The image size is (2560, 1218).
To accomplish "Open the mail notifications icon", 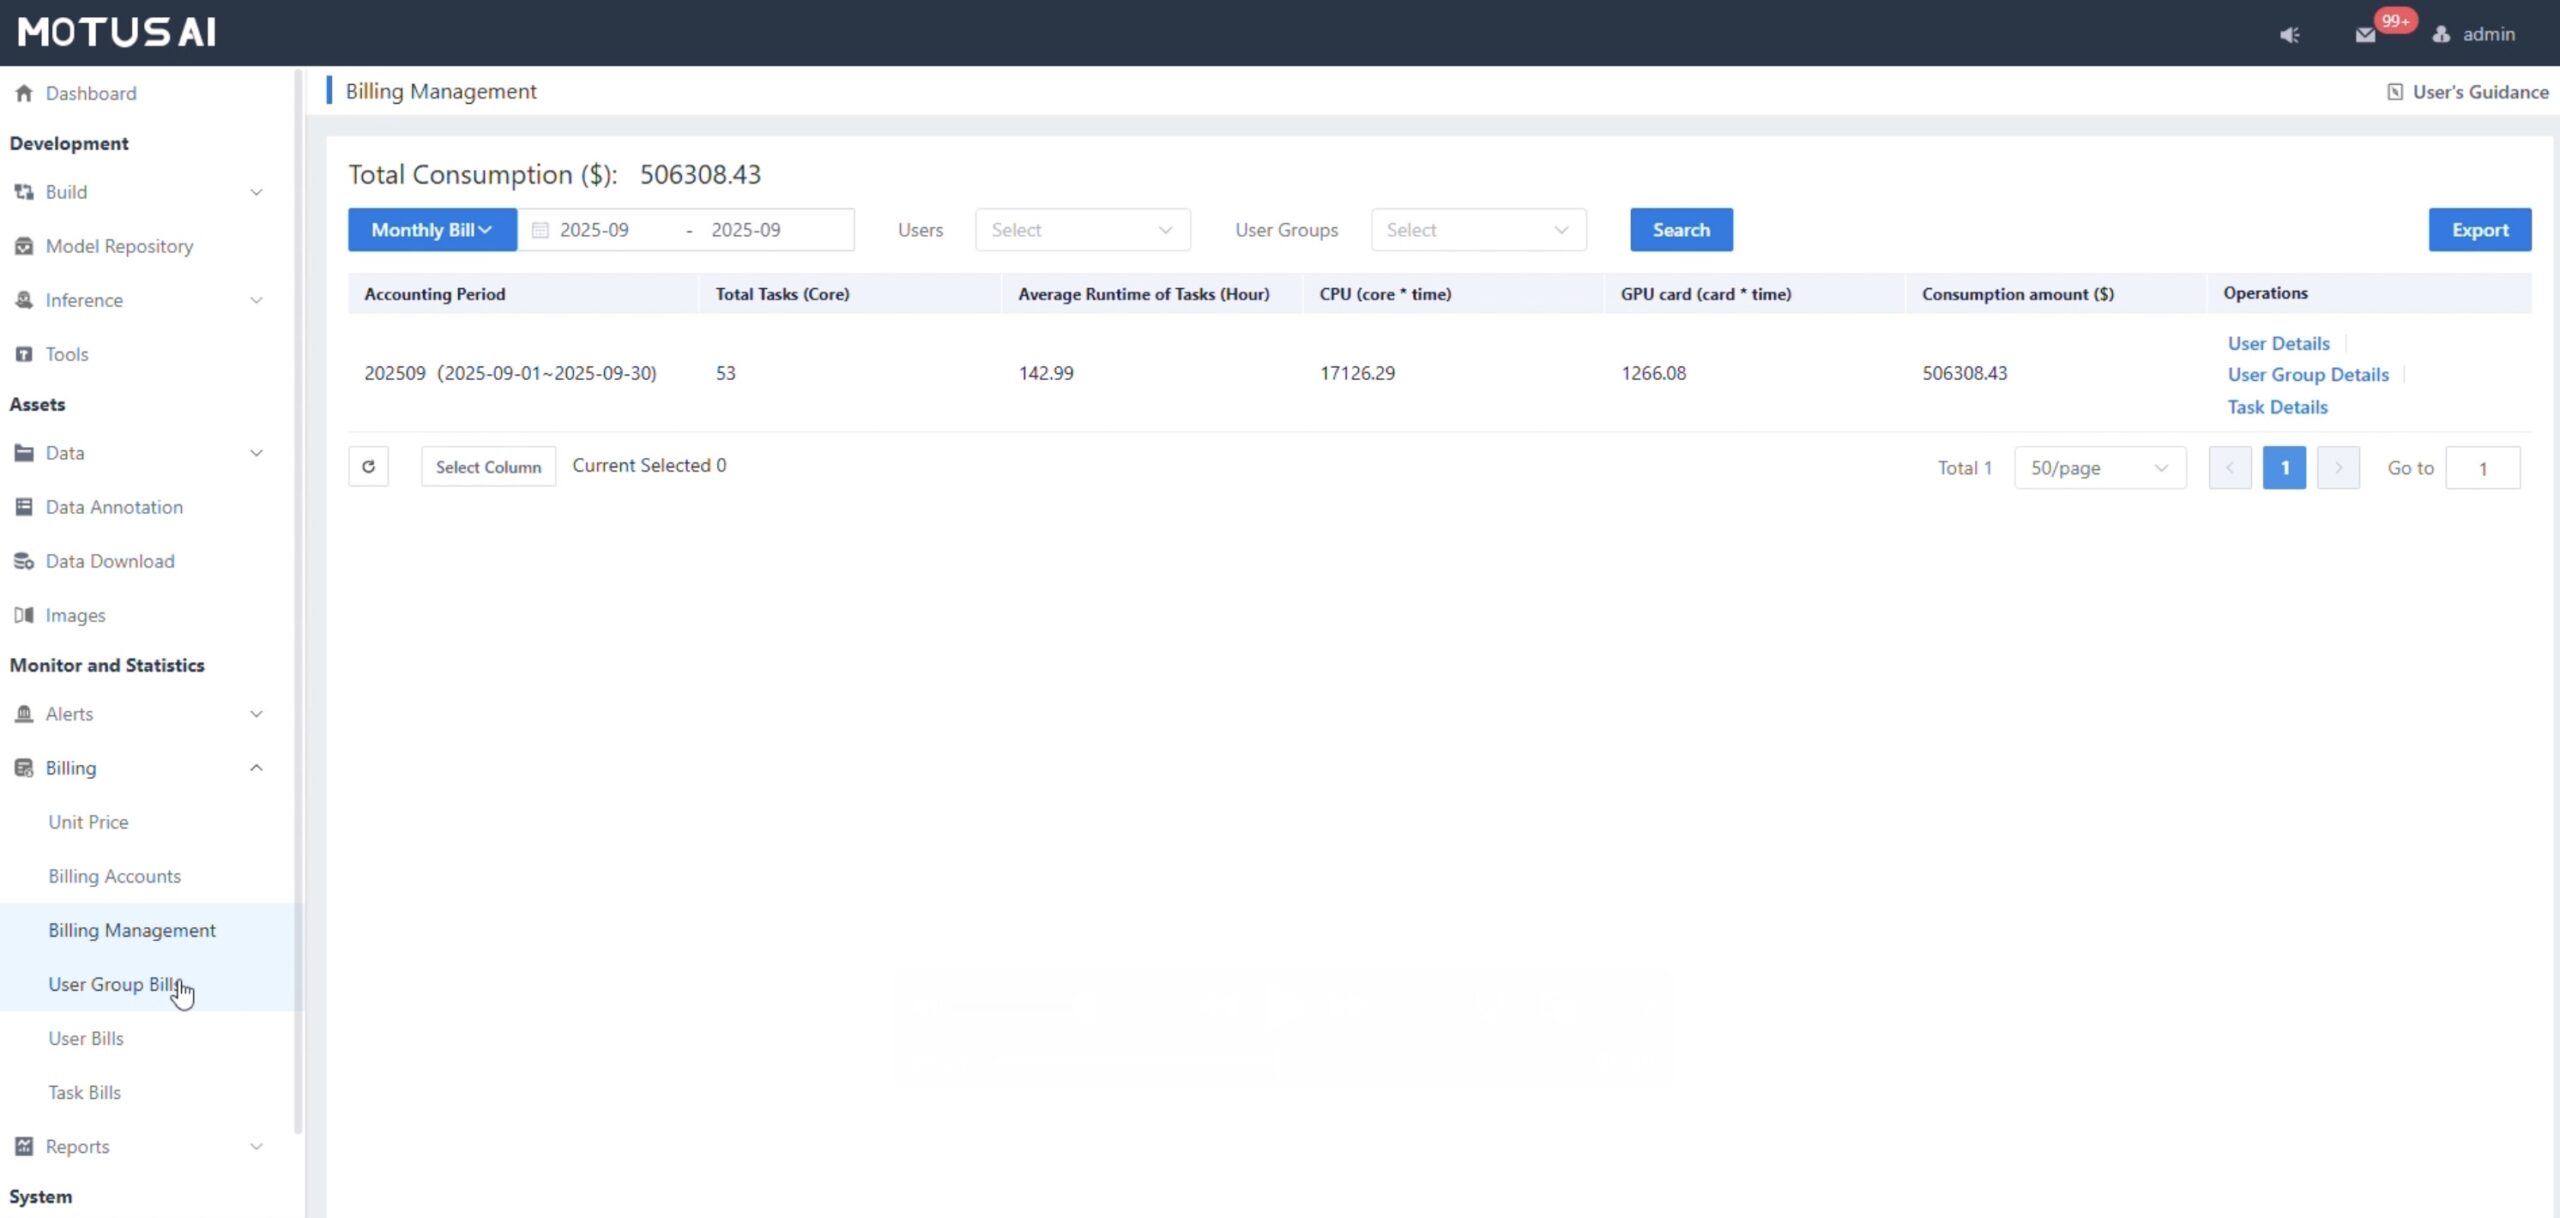I will (x=2365, y=35).
